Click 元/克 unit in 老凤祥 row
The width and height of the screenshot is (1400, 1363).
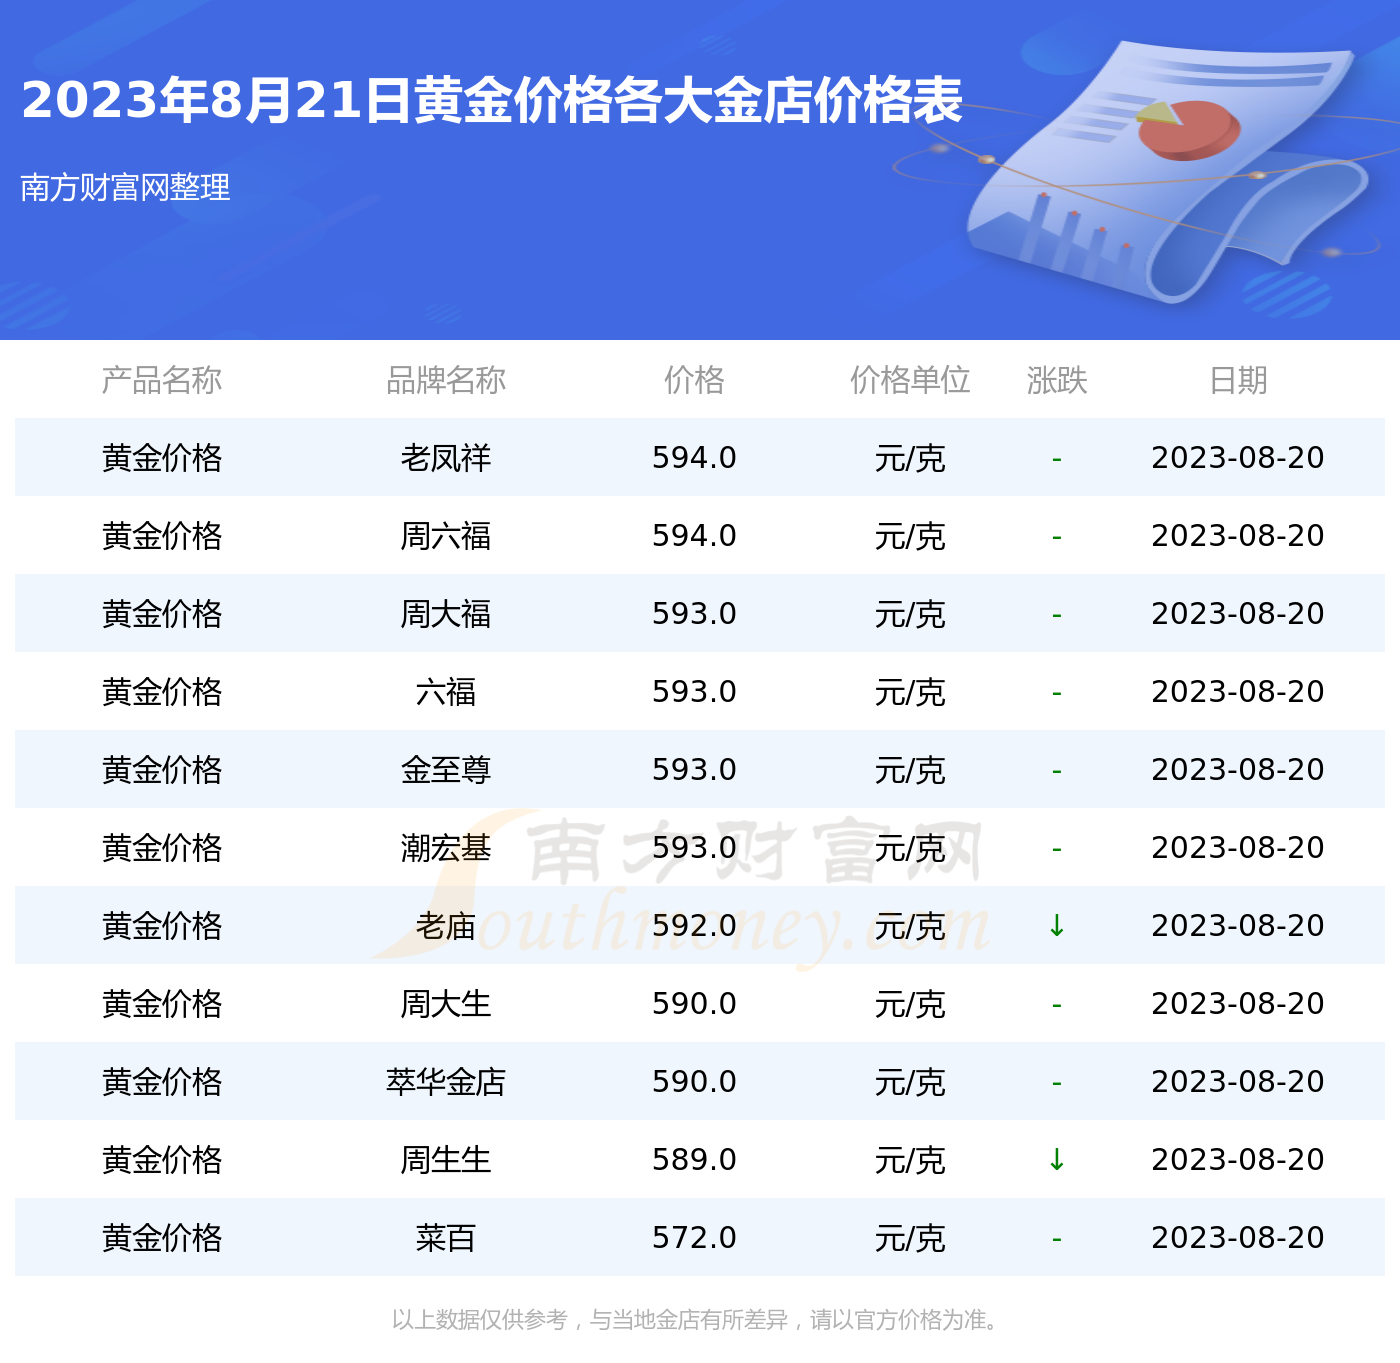pos(910,458)
